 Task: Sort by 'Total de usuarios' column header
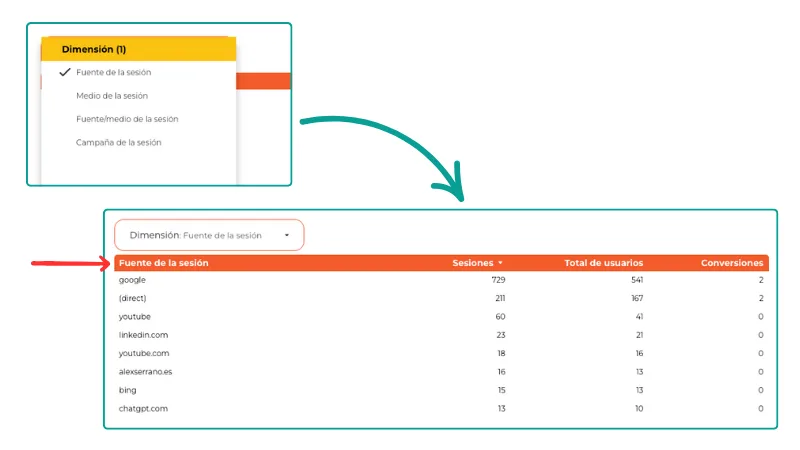click(603, 263)
